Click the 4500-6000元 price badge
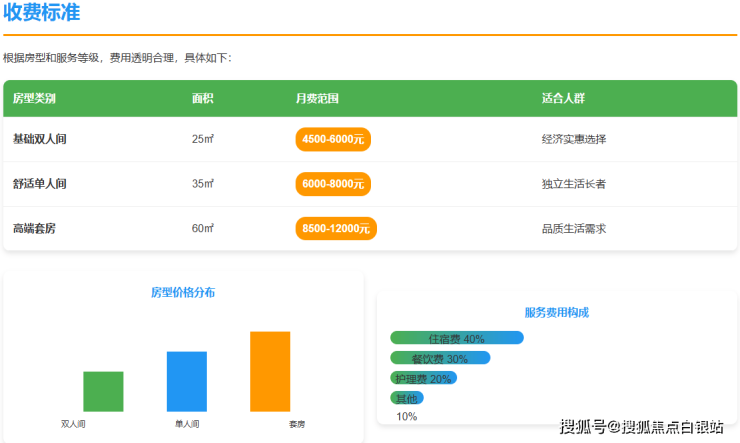Screen dimensions: 740x443 coord(333,139)
